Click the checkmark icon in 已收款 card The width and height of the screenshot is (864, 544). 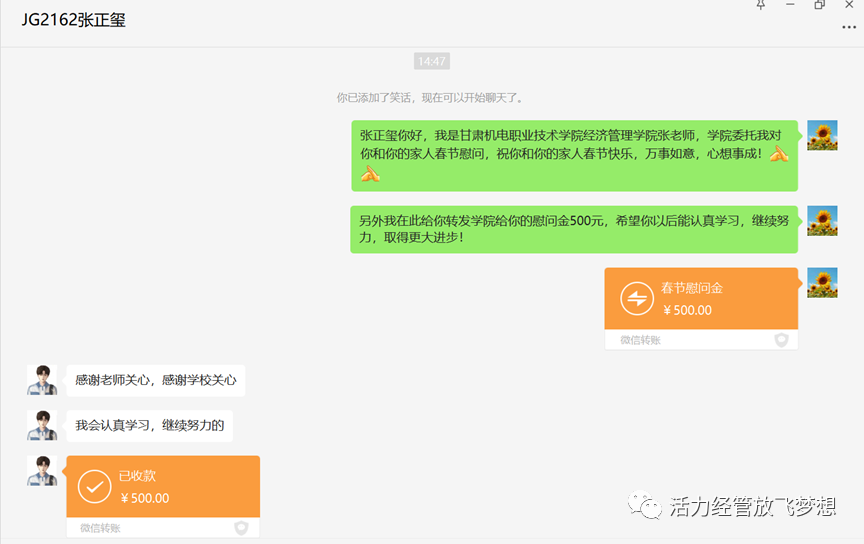(93, 487)
